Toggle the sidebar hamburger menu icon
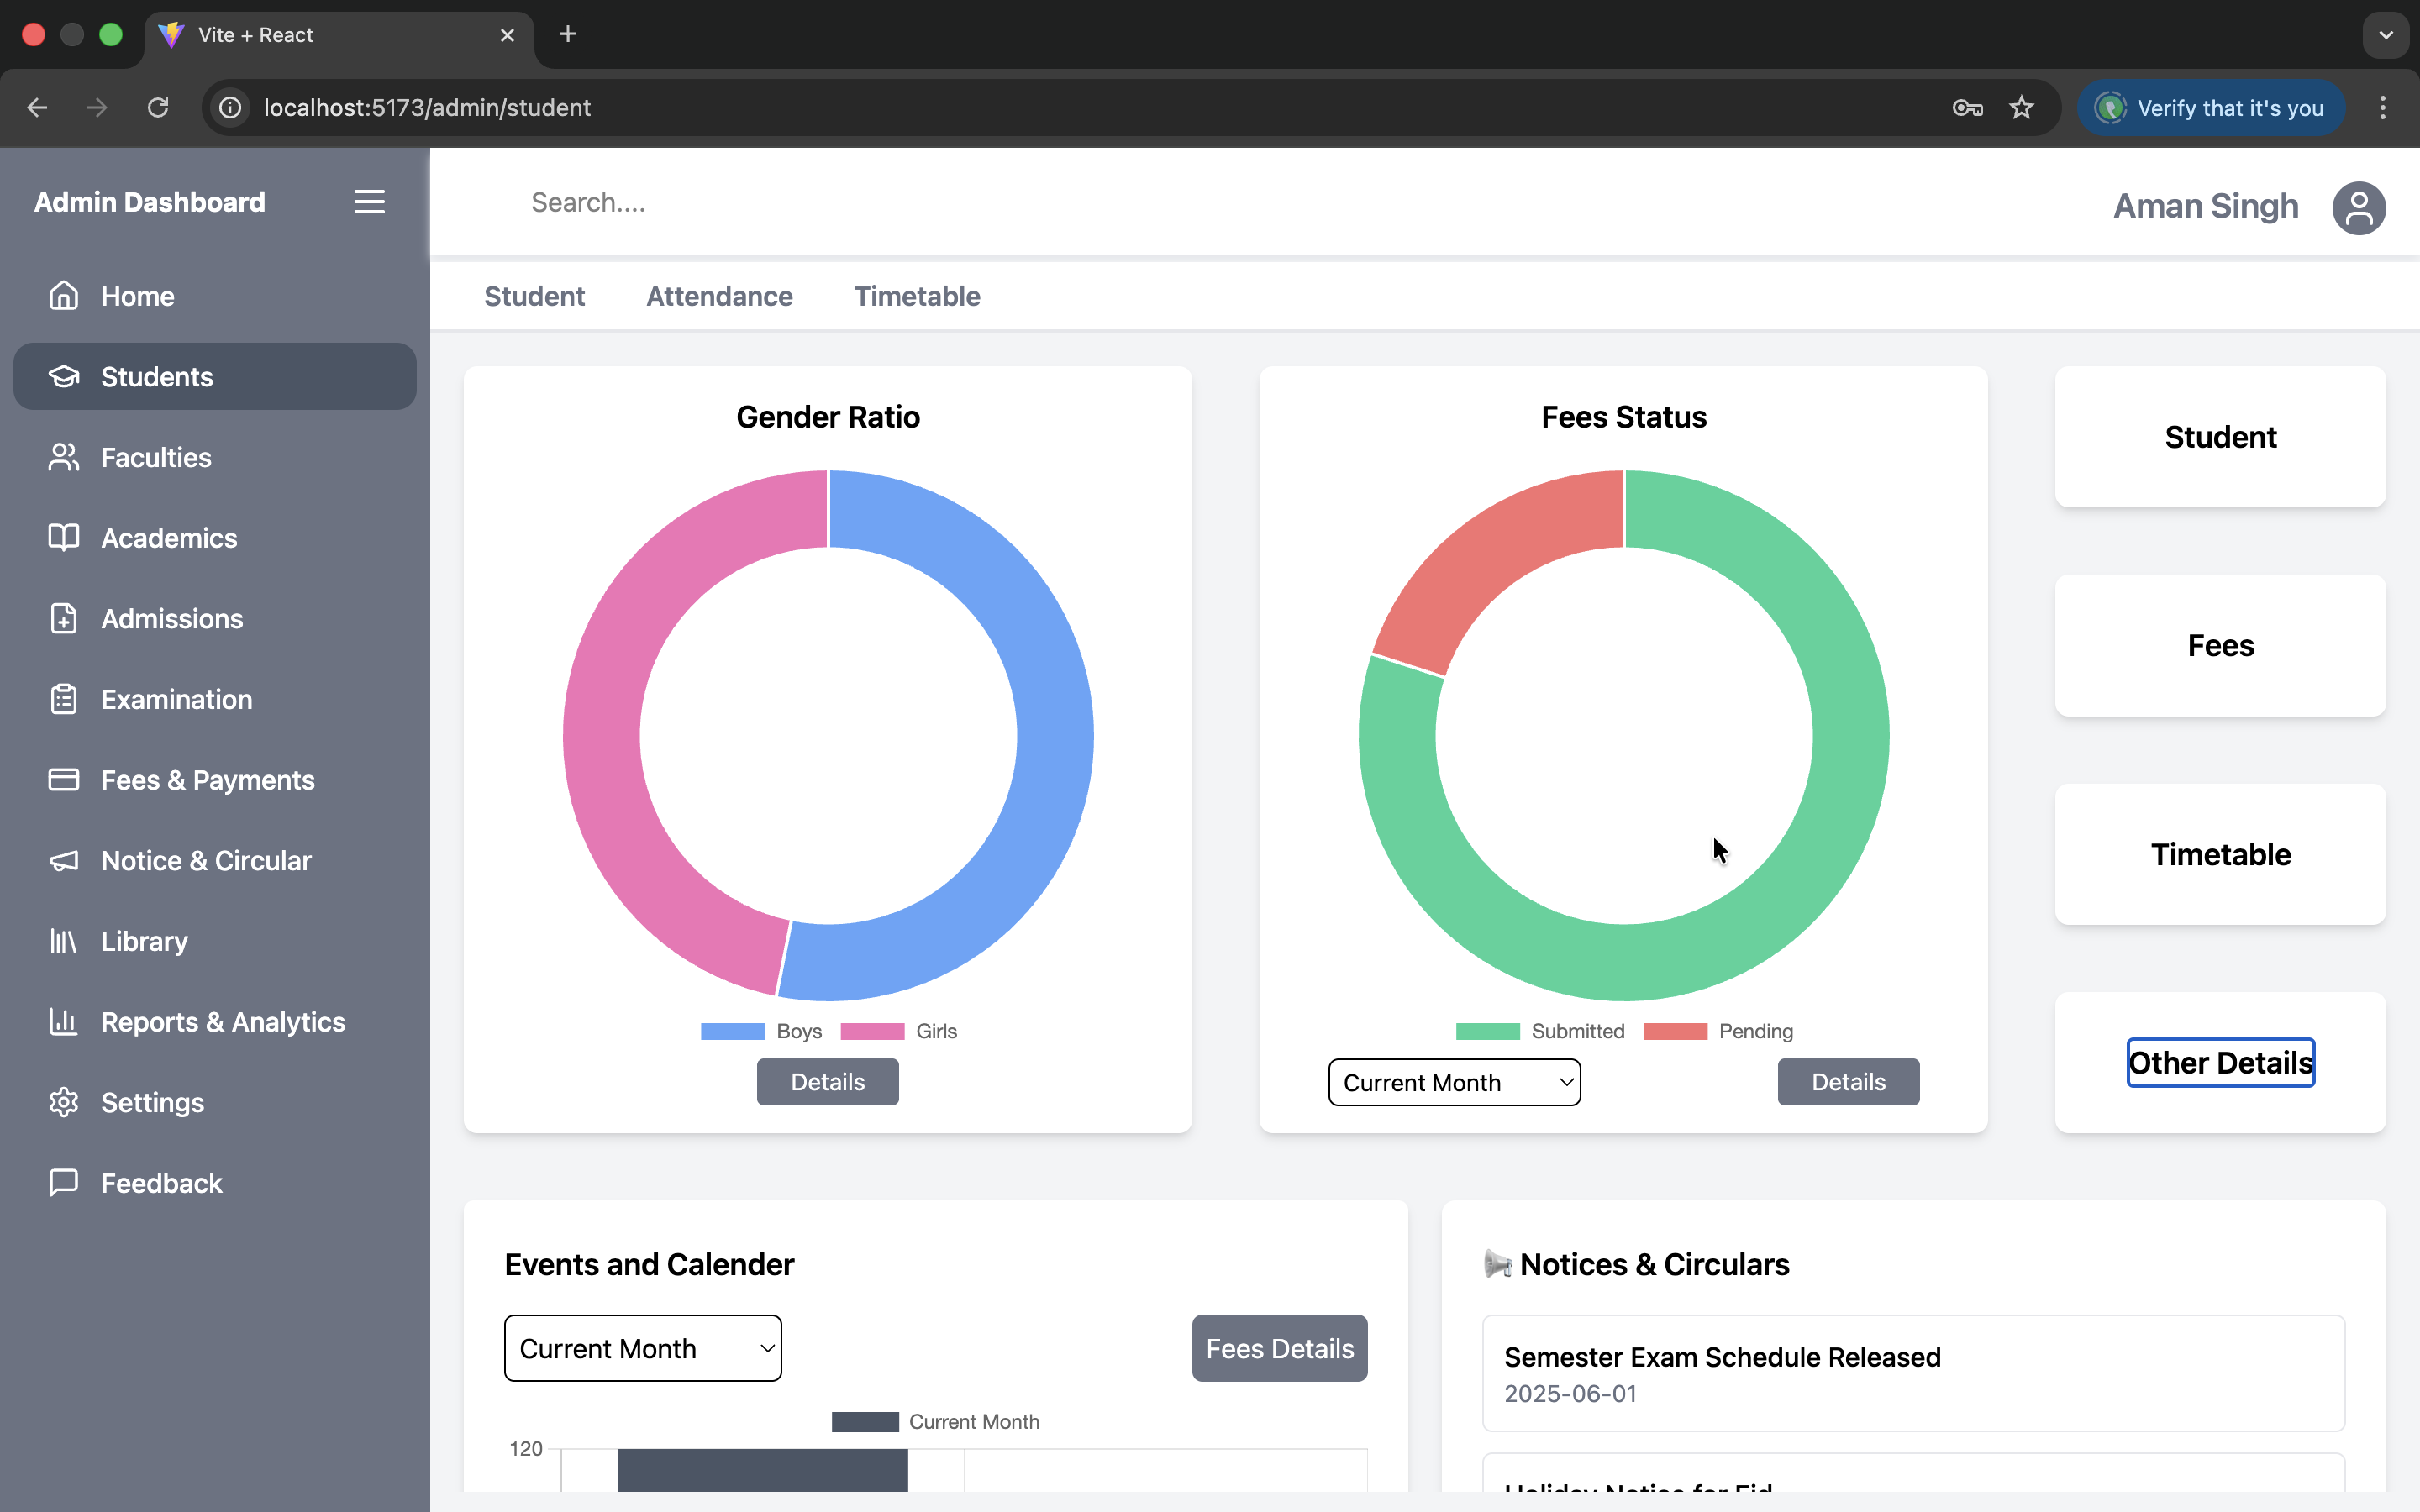Viewport: 2420px width, 1512px height. pos(370,202)
